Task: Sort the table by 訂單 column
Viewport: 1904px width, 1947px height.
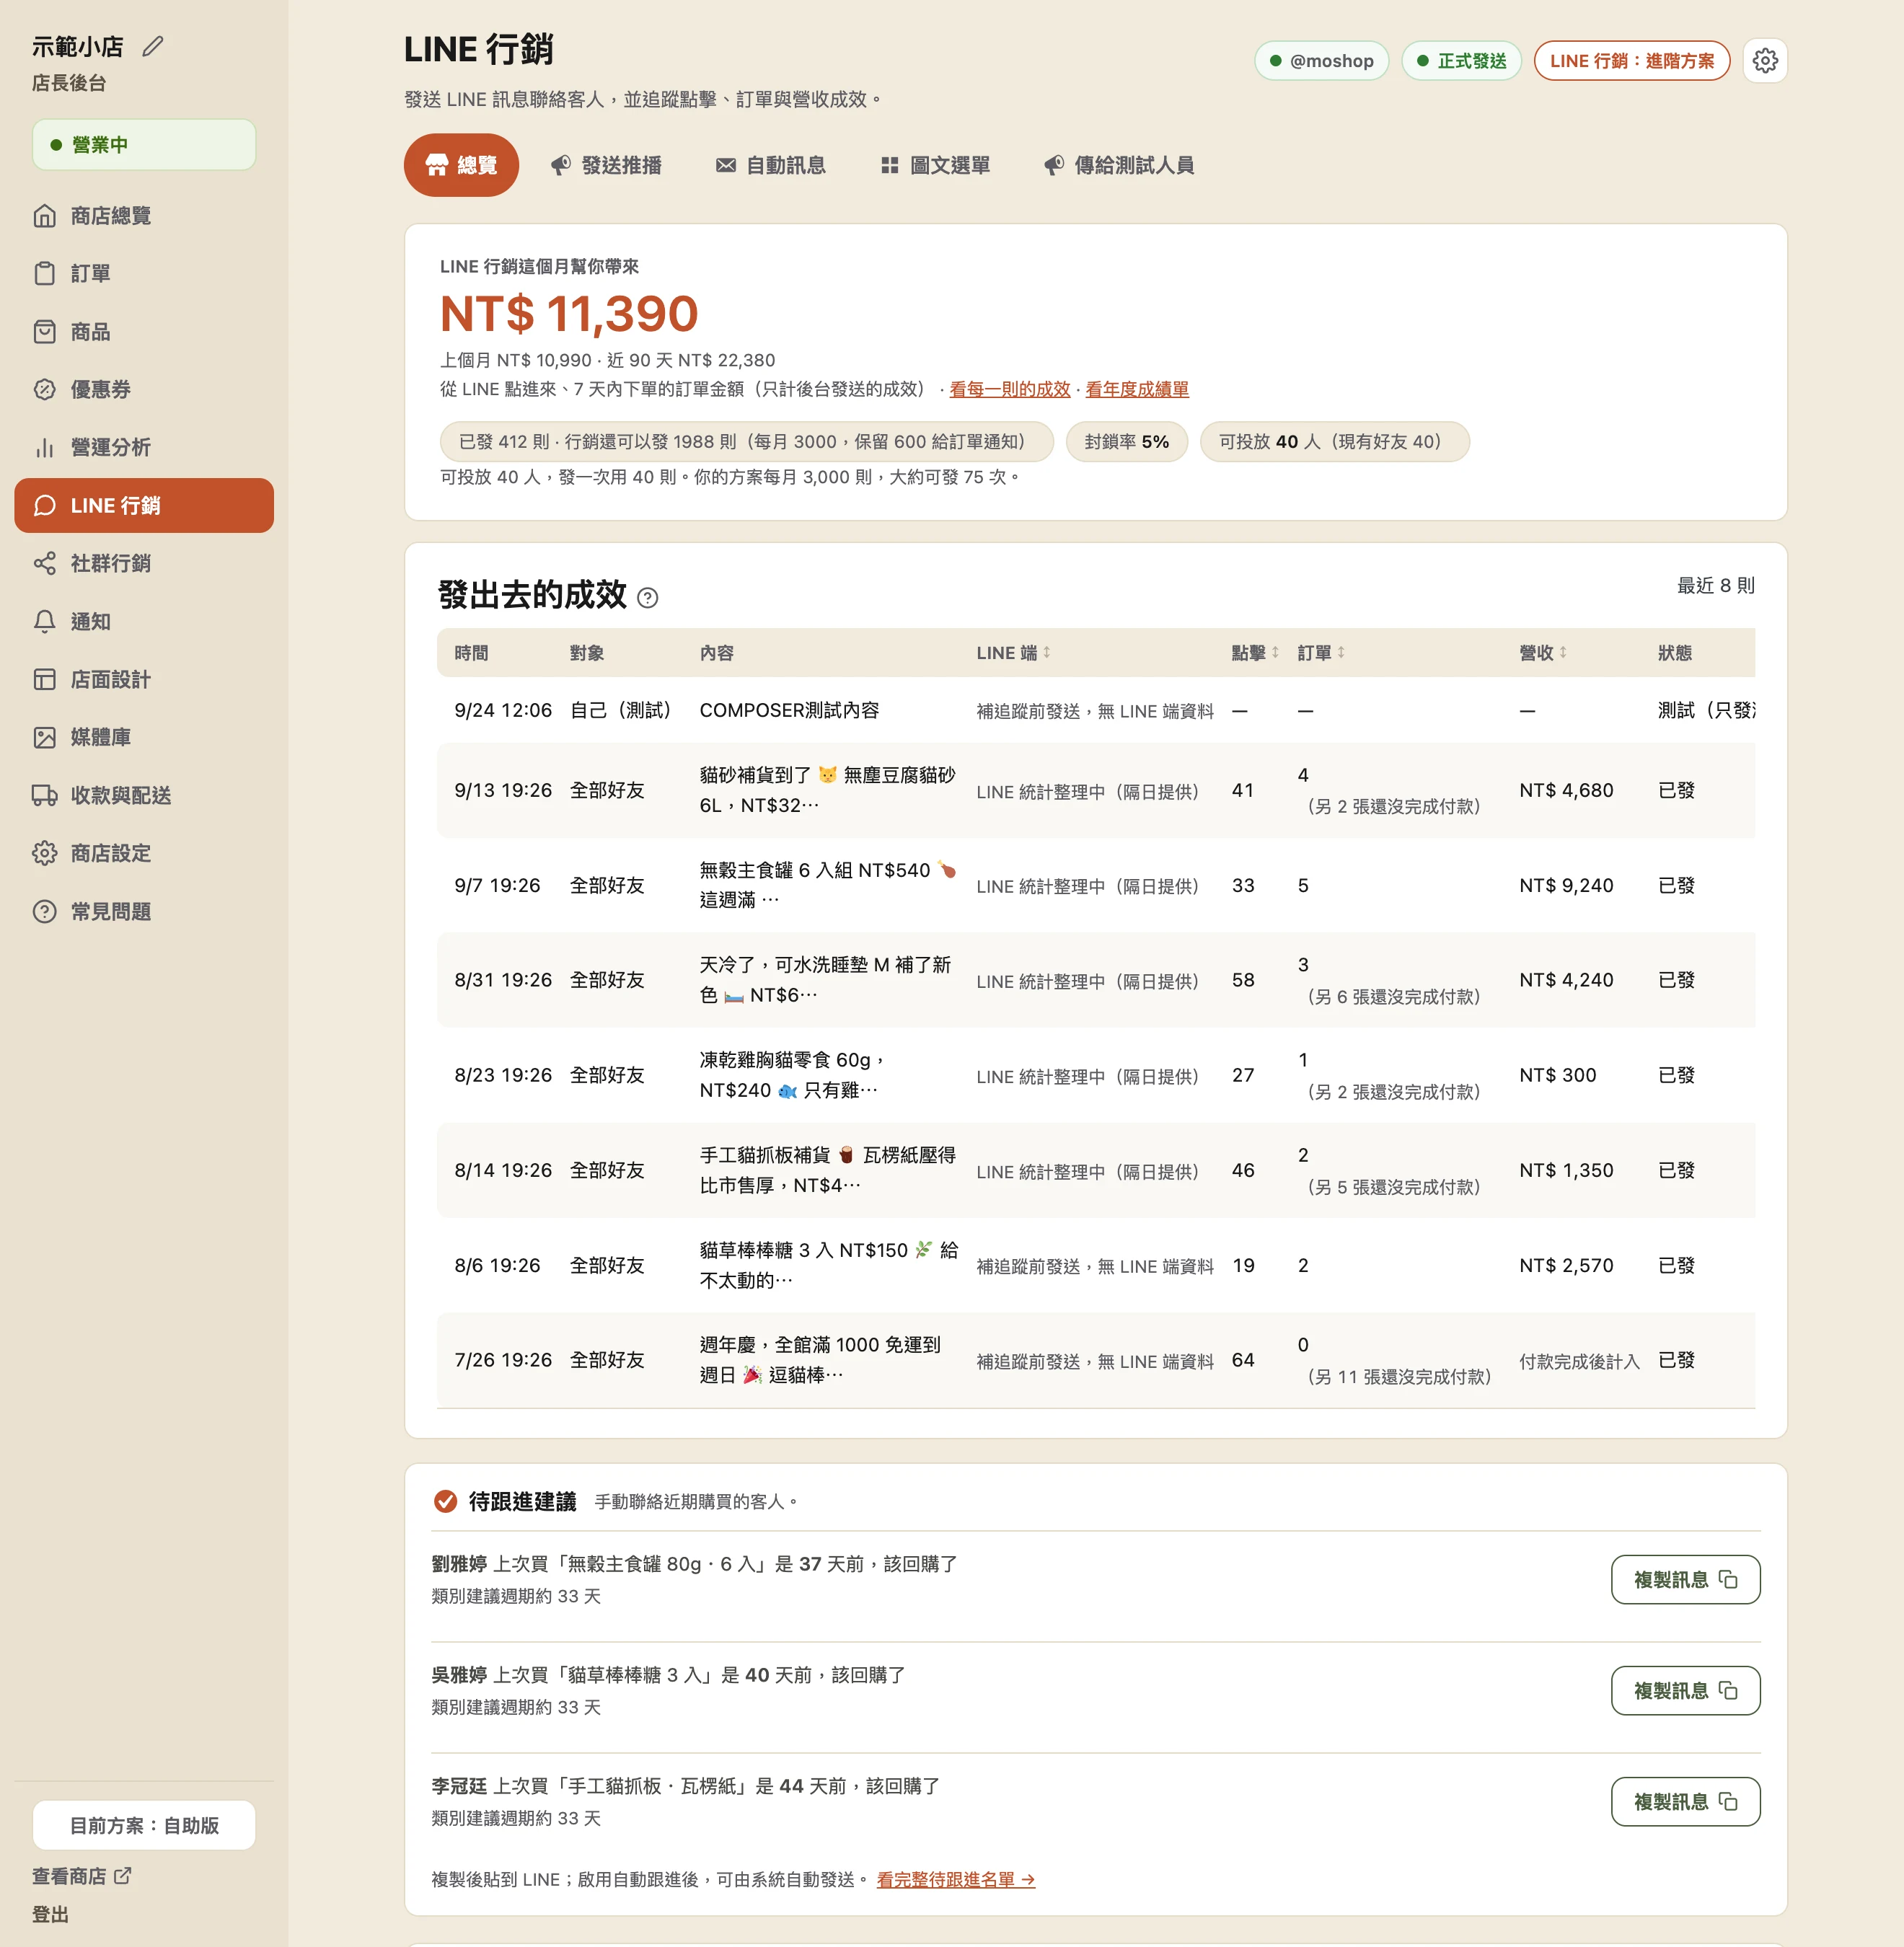Action: coord(1321,653)
